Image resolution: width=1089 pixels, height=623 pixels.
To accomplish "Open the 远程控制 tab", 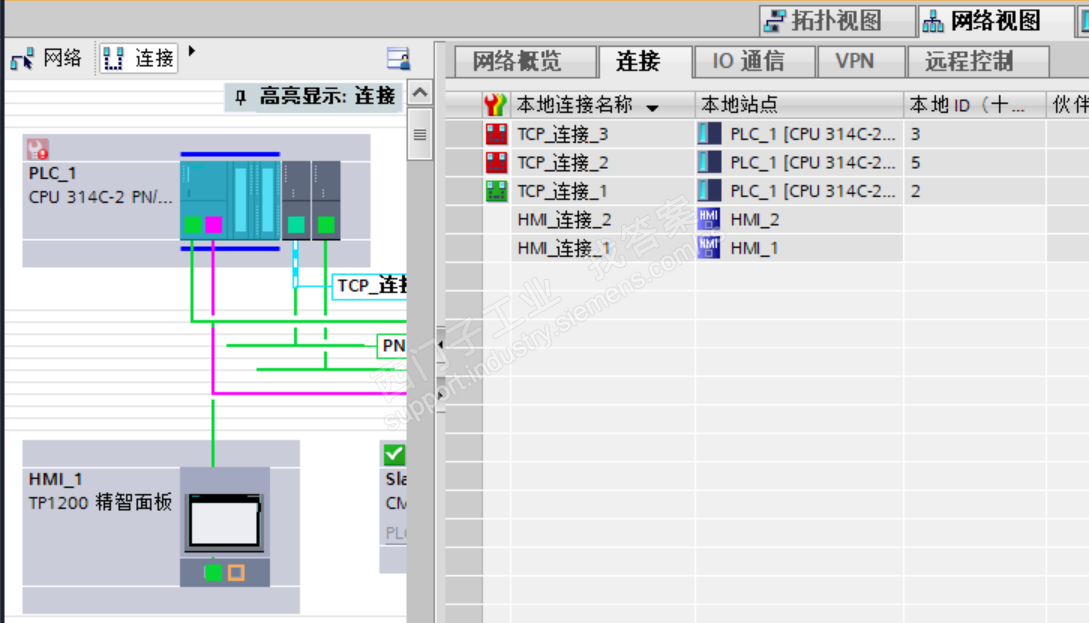I will 977,62.
